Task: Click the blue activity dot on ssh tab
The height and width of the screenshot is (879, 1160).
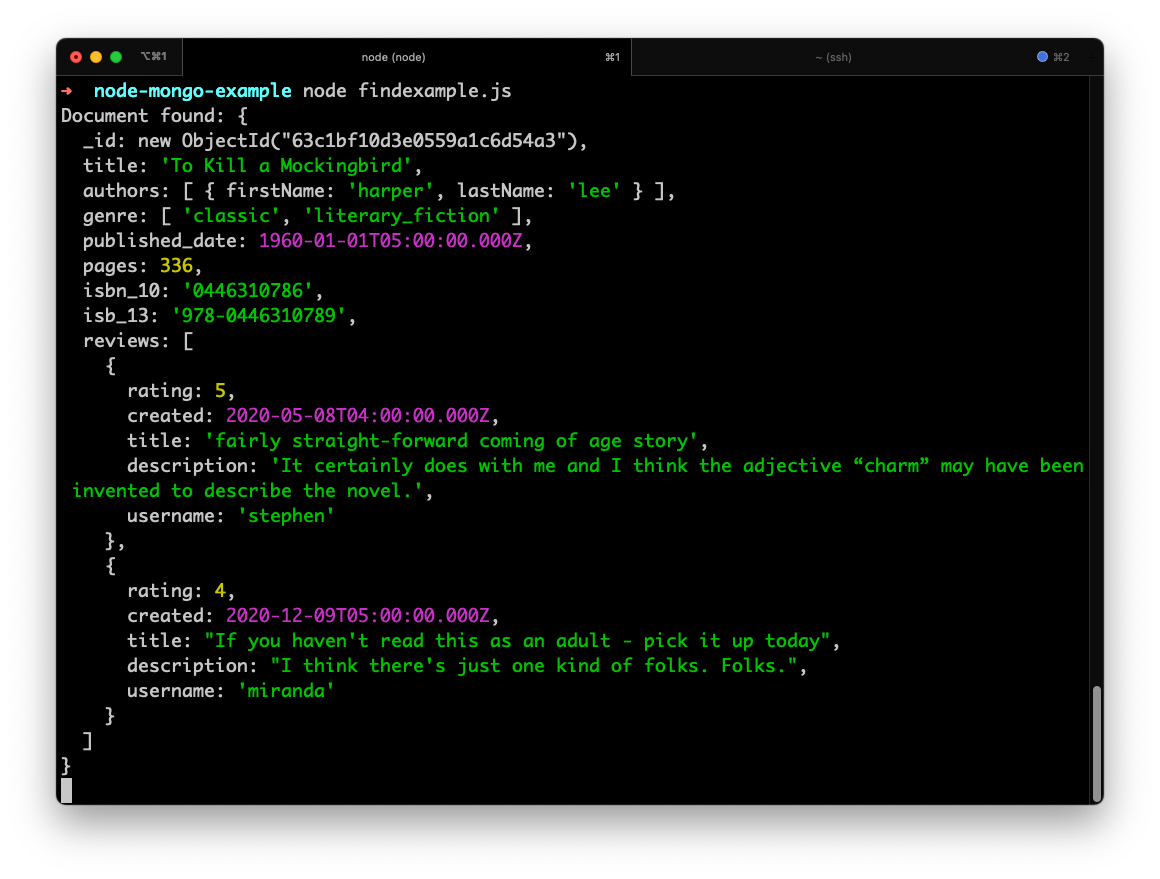Action: click(1042, 57)
